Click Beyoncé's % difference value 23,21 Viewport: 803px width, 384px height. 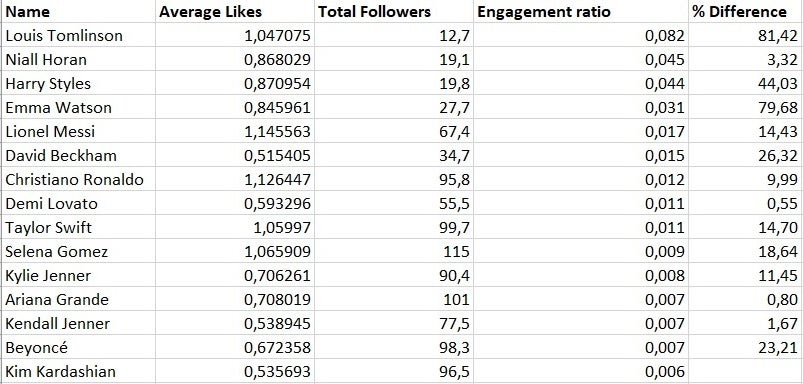[745, 348]
